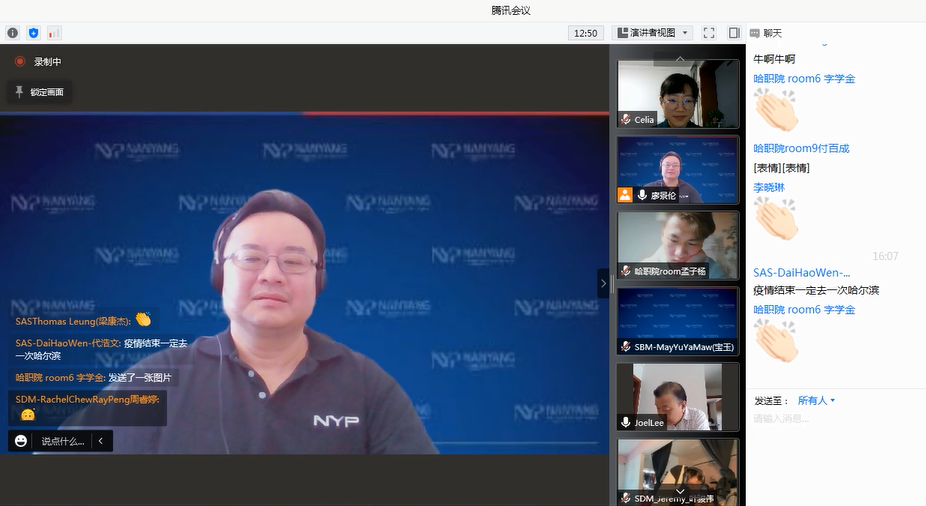The height and width of the screenshot is (506, 926).
Task: Enter full screen mode icon
Action: click(709, 33)
